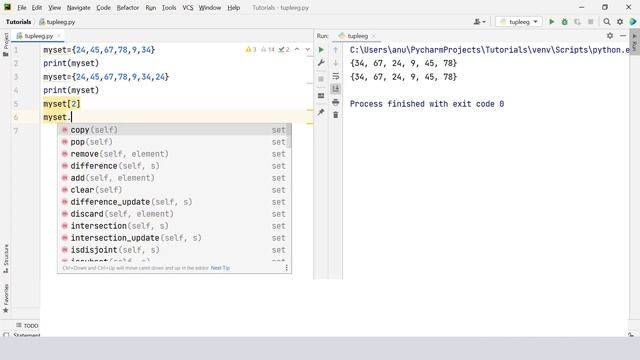The height and width of the screenshot is (360, 640).
Task: Open the VCS menu
Action: tap(188, 7)
